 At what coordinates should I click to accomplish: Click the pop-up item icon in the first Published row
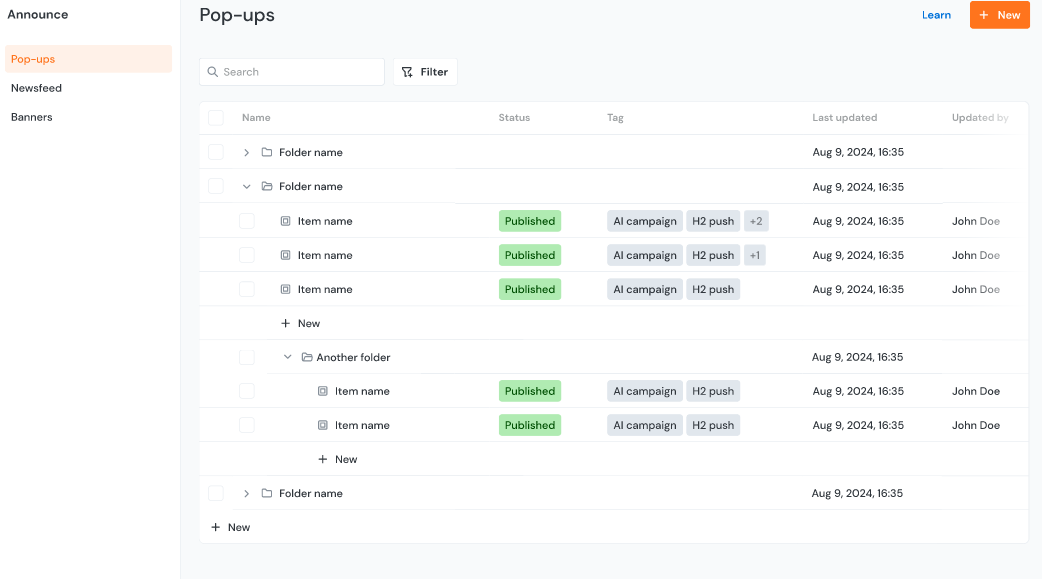coord(286,221)
